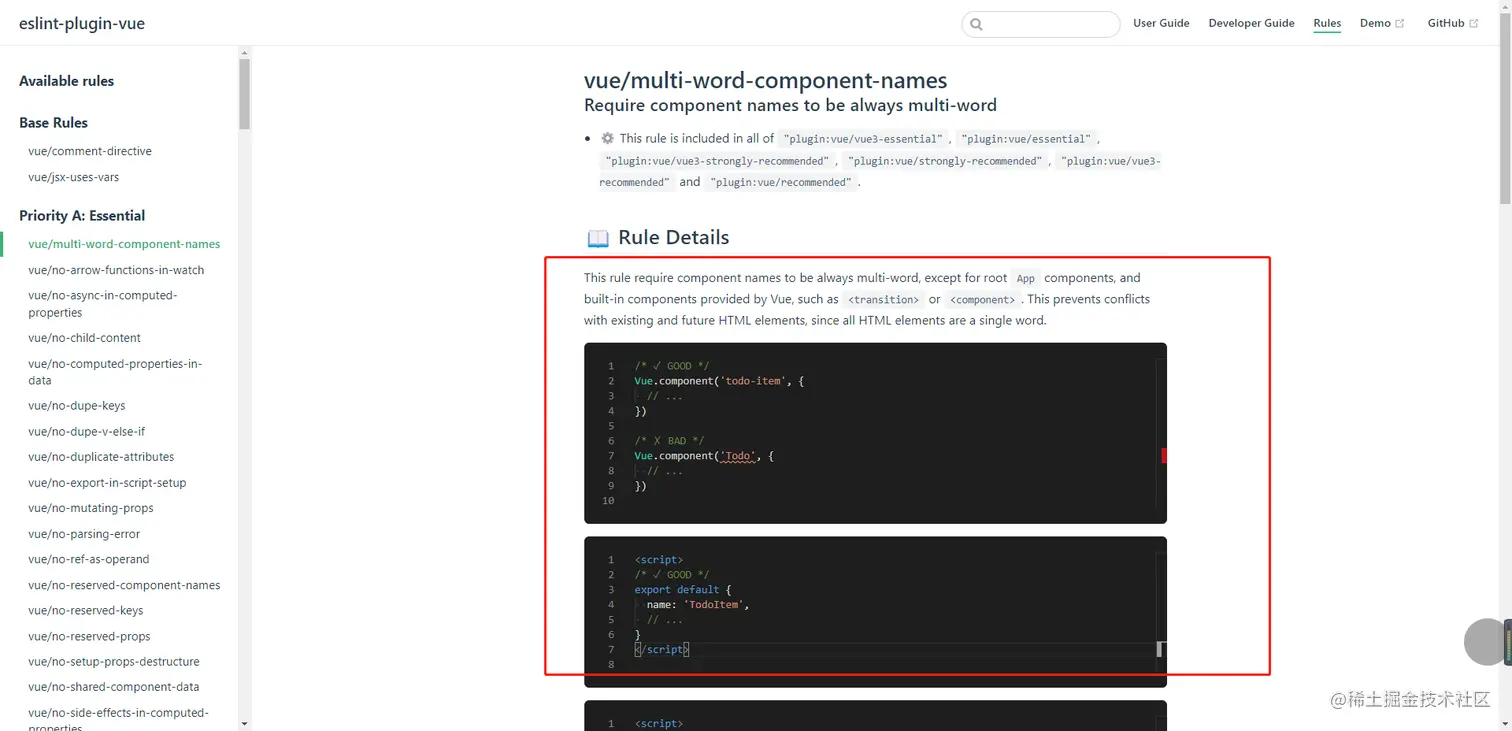Screen dimensions: 1512x731
Task: Open vue/no-export-in-script-setup rule
Action: (107, 483)
